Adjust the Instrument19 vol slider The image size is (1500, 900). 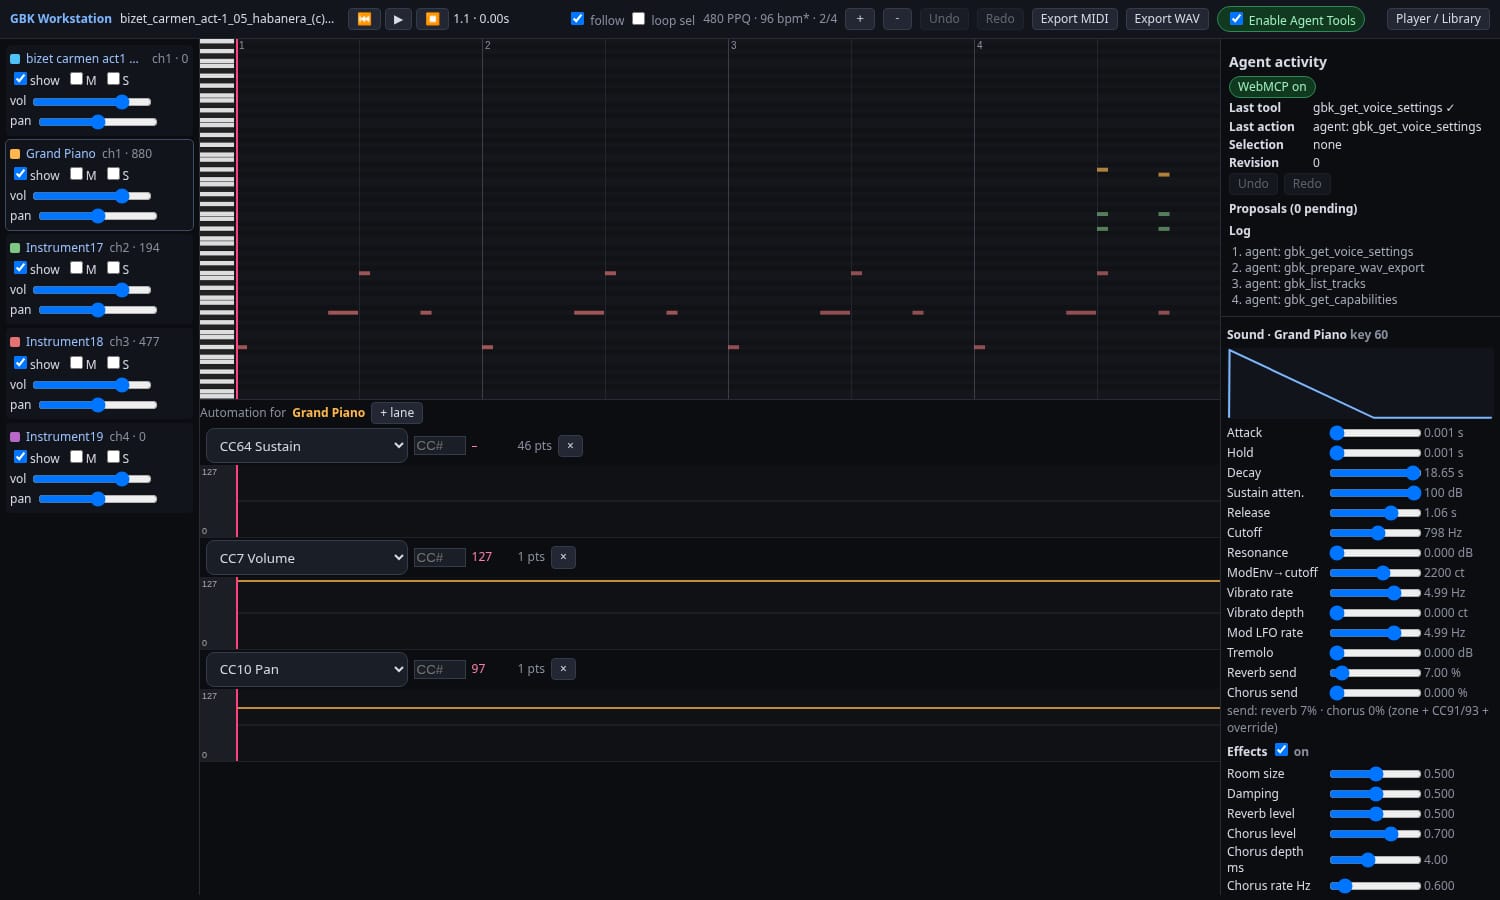coord(92,479)
